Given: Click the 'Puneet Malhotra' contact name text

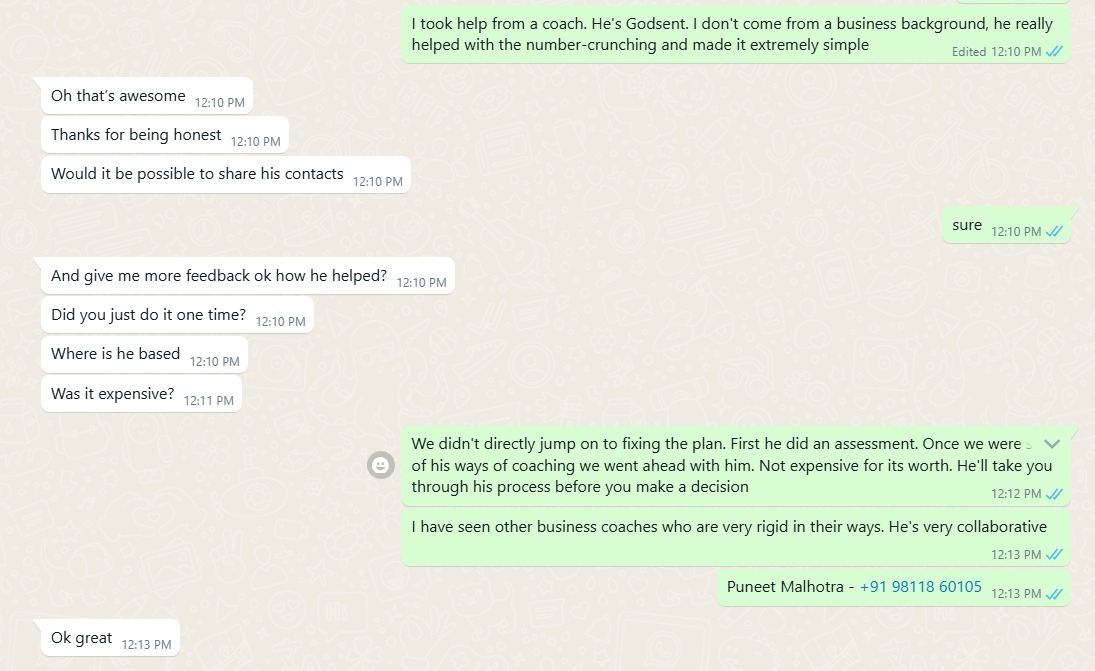Looking at the screenshot, I should (x=785, y=587).
